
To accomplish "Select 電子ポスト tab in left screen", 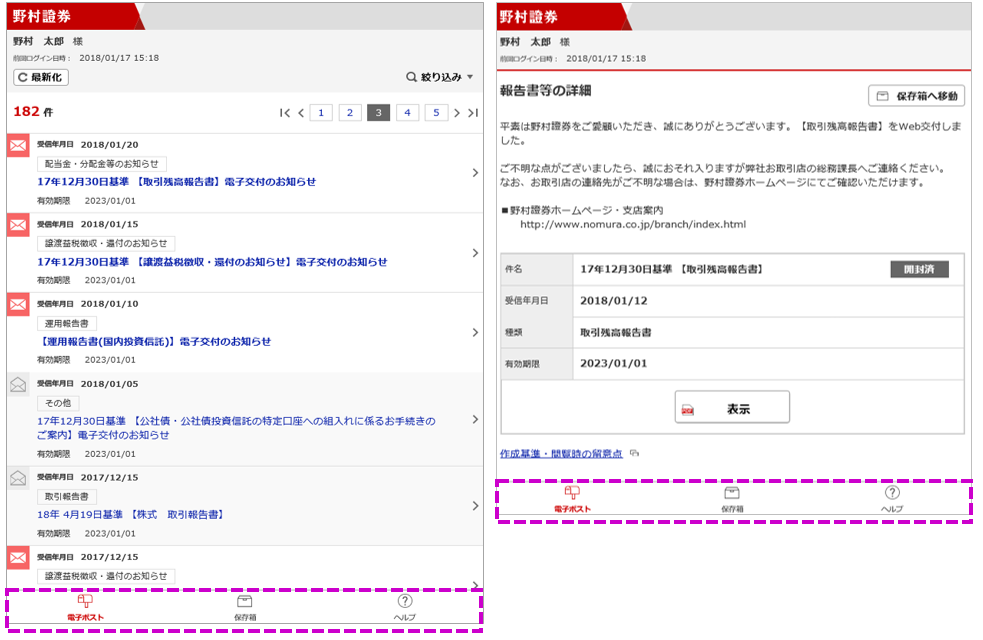I will click(x=85, y=607).
